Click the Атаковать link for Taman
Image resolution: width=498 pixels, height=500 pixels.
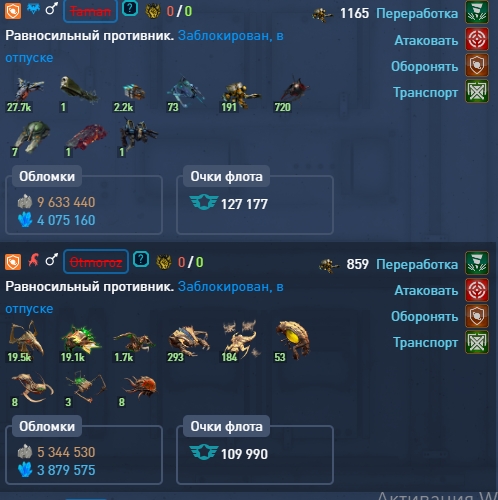tap(426, 40)
